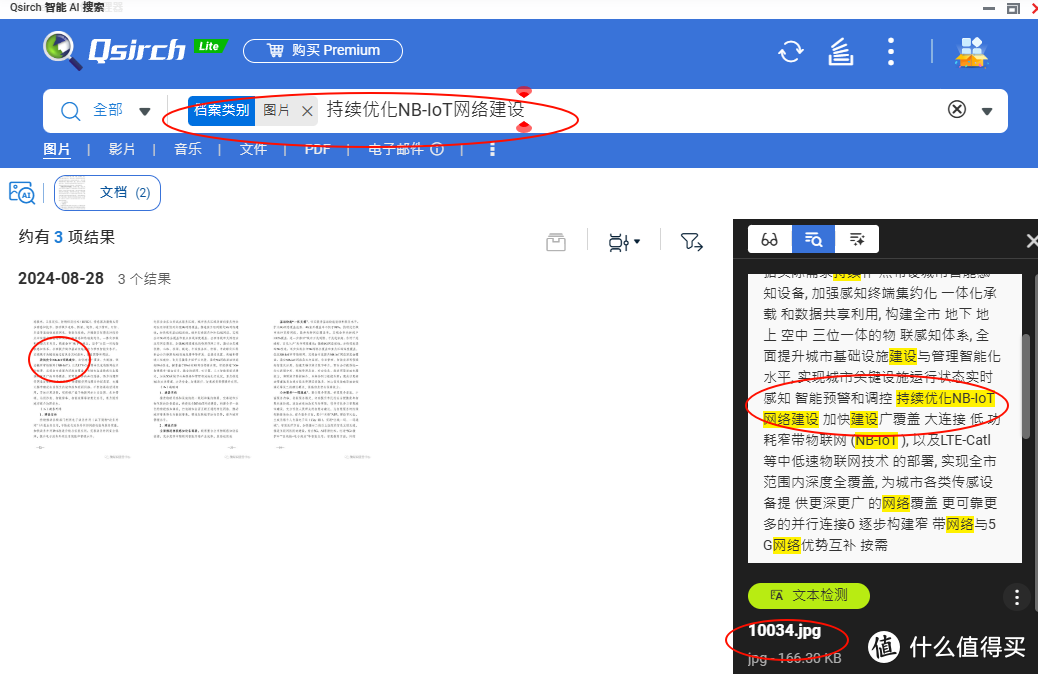Image resolution: width=1038 pixels, height=674 pixels.
Task: Switch to the PDF tab
Action: pyautogui.click(x=317, y=148)
